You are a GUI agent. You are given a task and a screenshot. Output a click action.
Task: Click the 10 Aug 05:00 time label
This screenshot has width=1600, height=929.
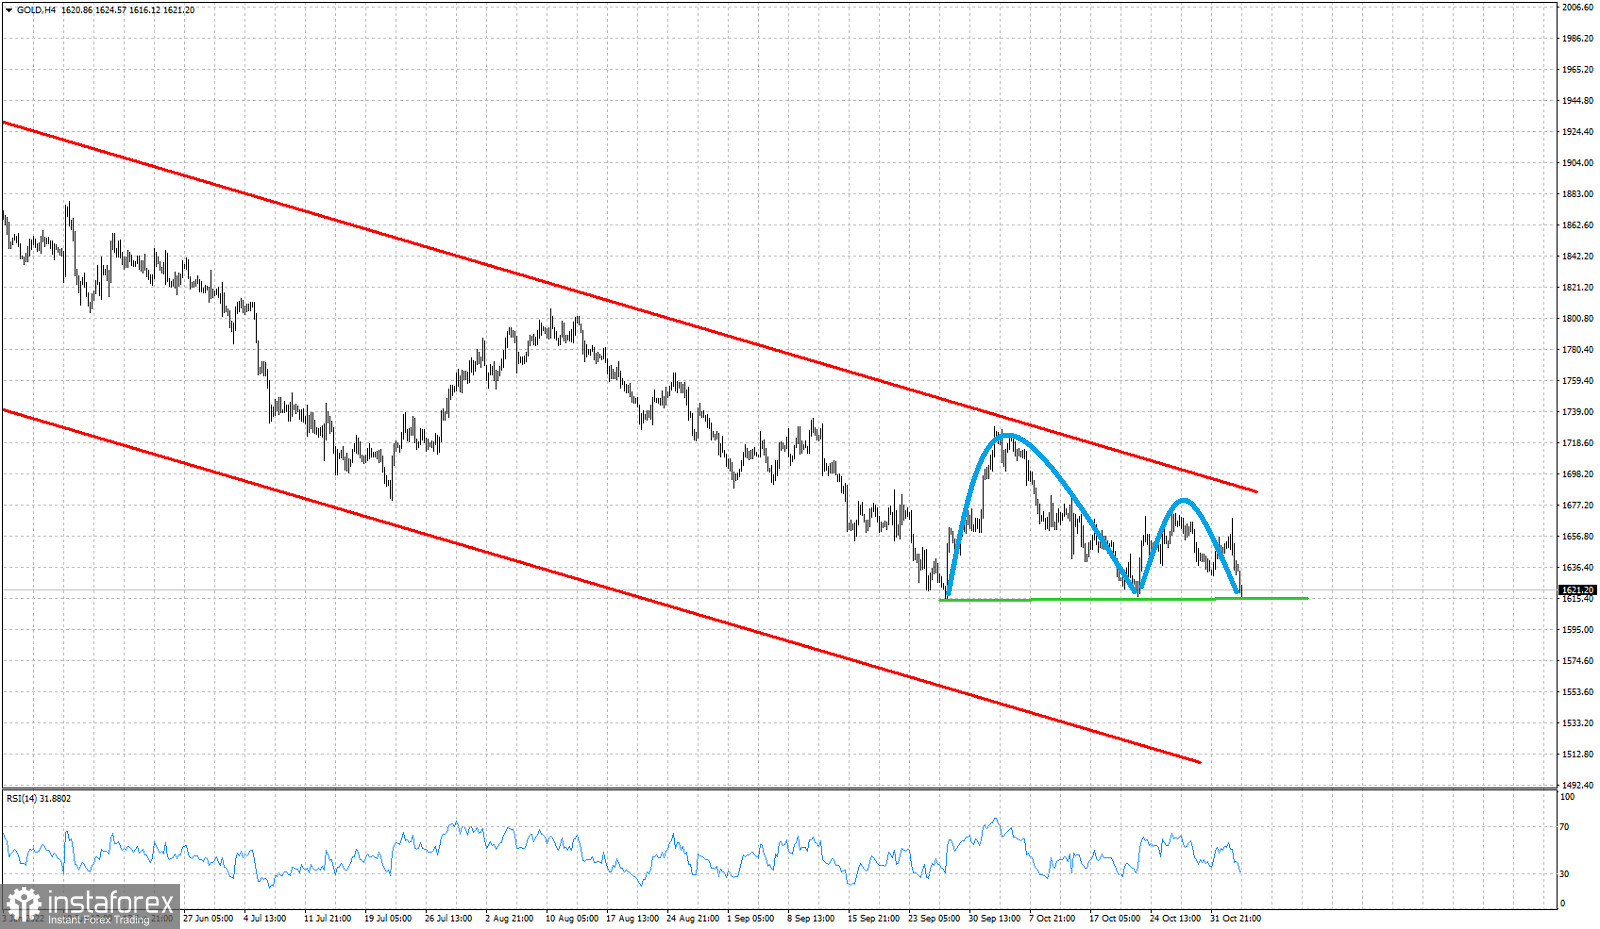[572, 918]
